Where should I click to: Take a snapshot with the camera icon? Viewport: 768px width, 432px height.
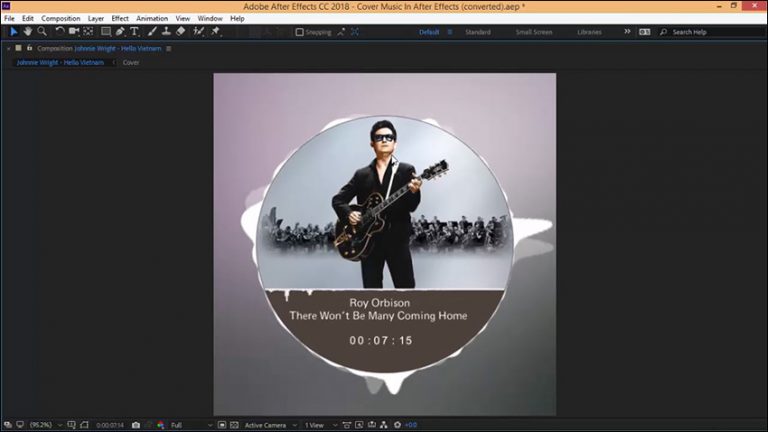pyautogui.click(x=136, y=425)
